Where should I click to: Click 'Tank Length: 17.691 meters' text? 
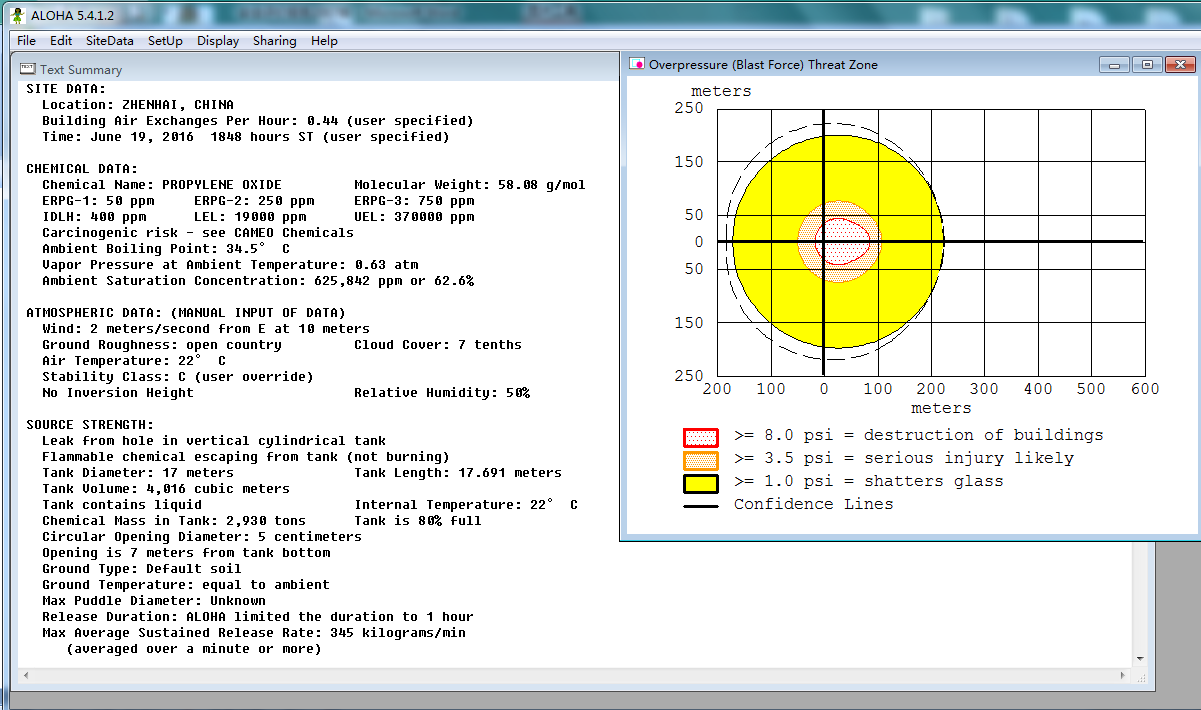[458, 472]
